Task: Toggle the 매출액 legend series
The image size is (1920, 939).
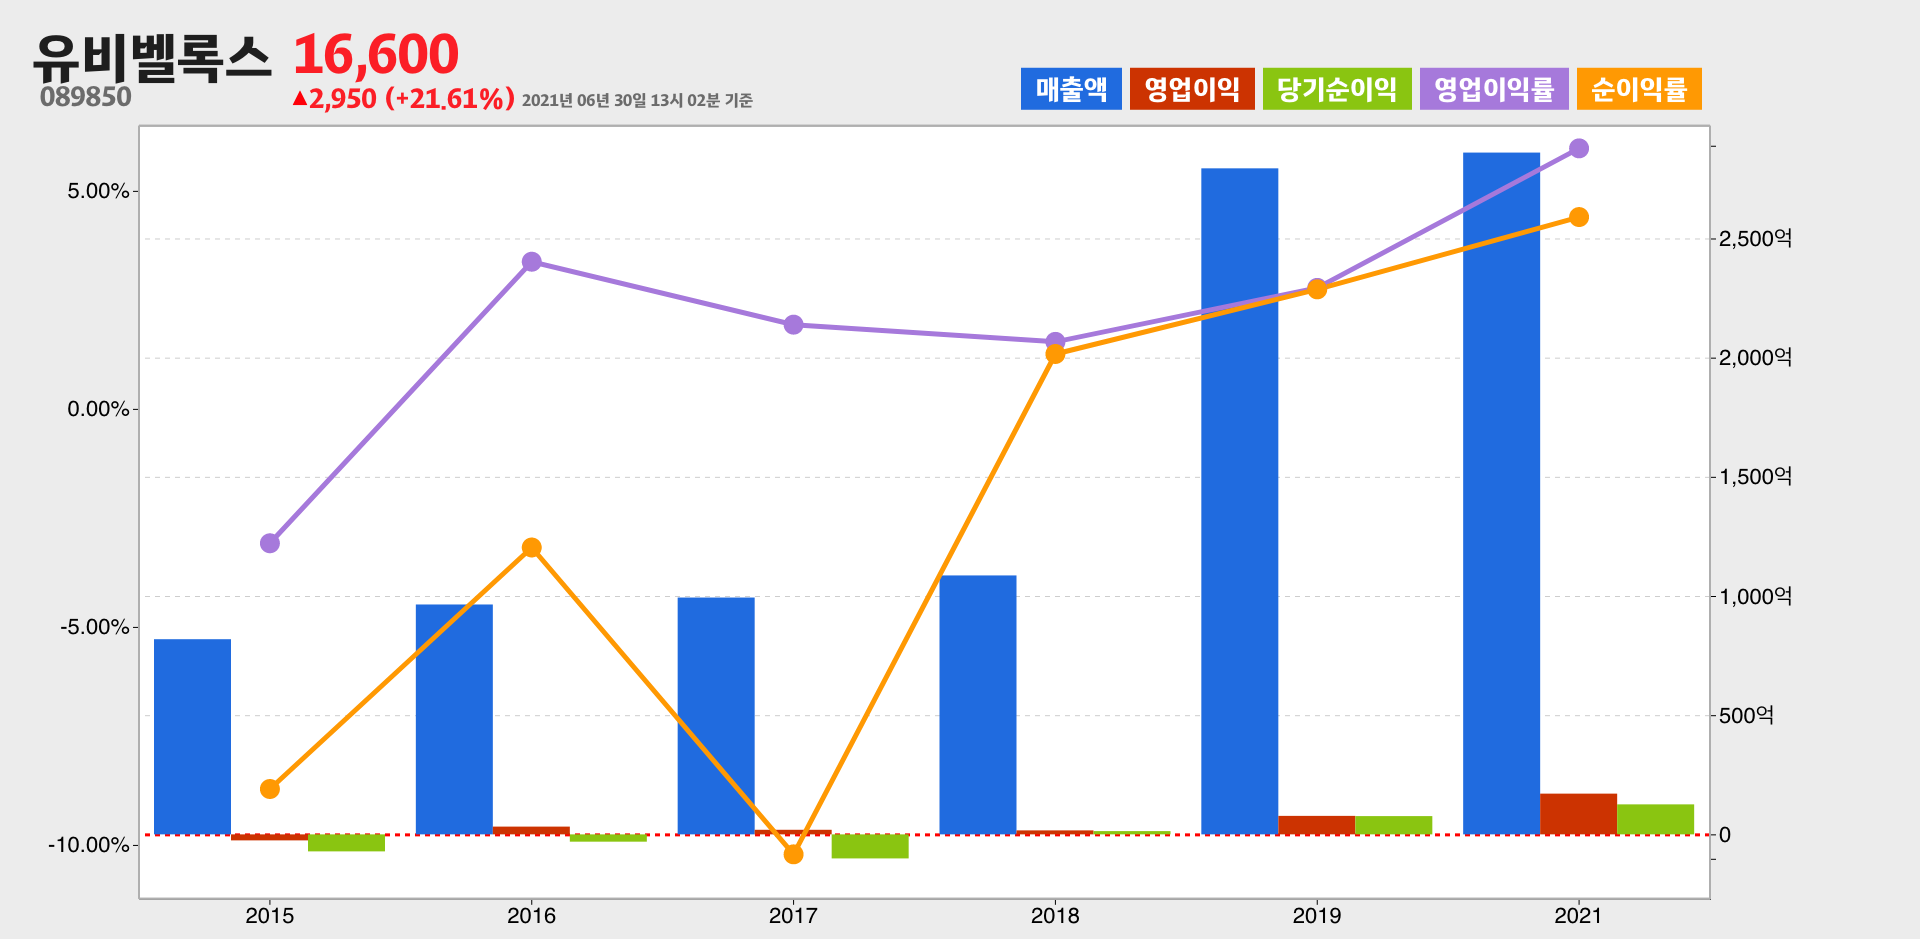Action: [1071, 89]
